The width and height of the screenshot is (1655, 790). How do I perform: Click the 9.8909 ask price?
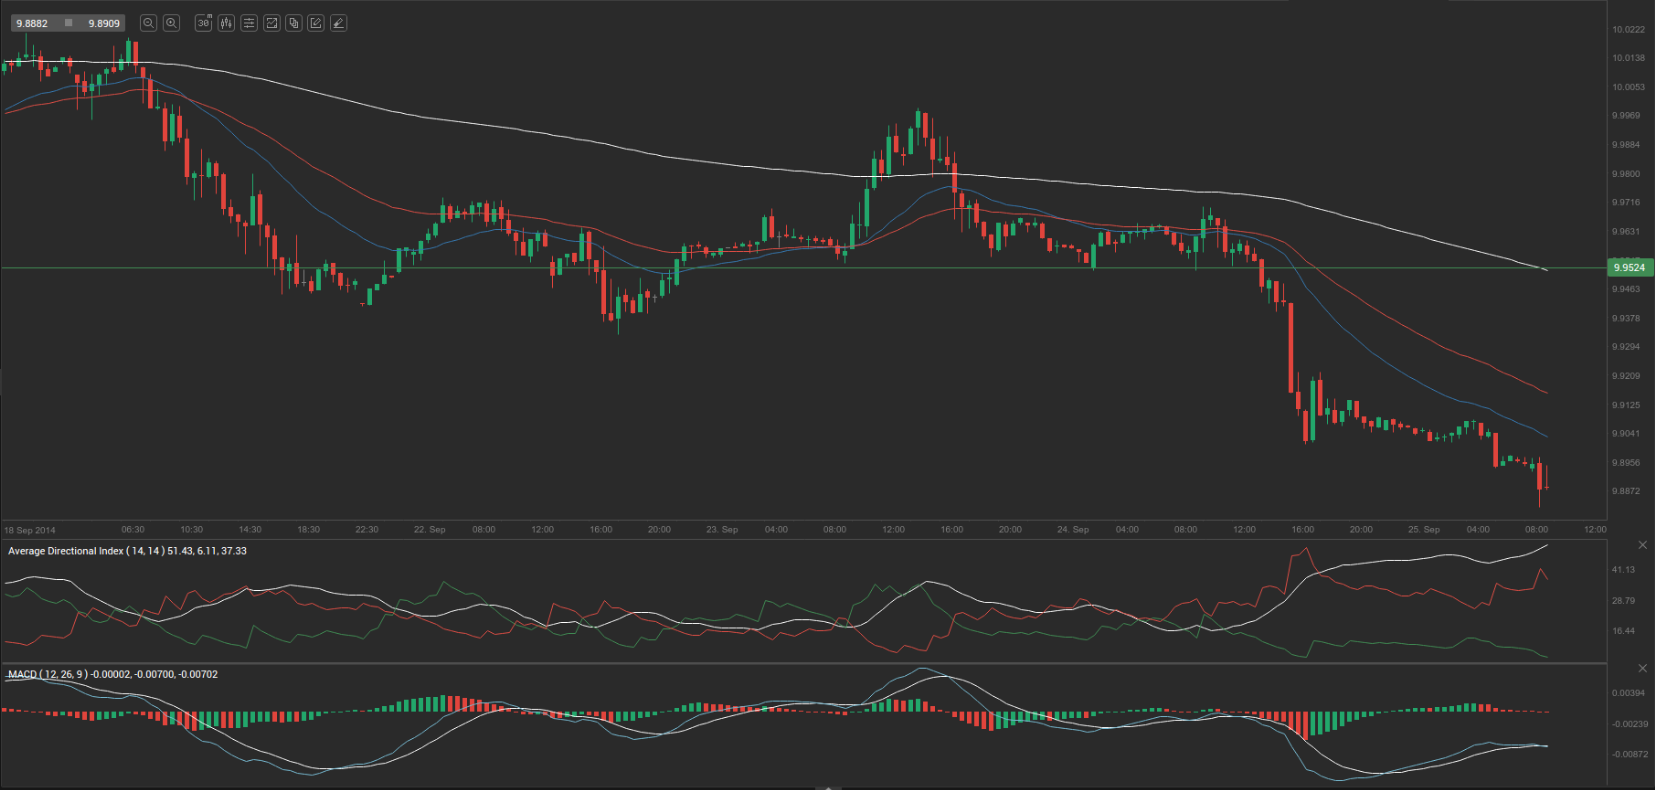pyautogui.click(x=104, y=23)
